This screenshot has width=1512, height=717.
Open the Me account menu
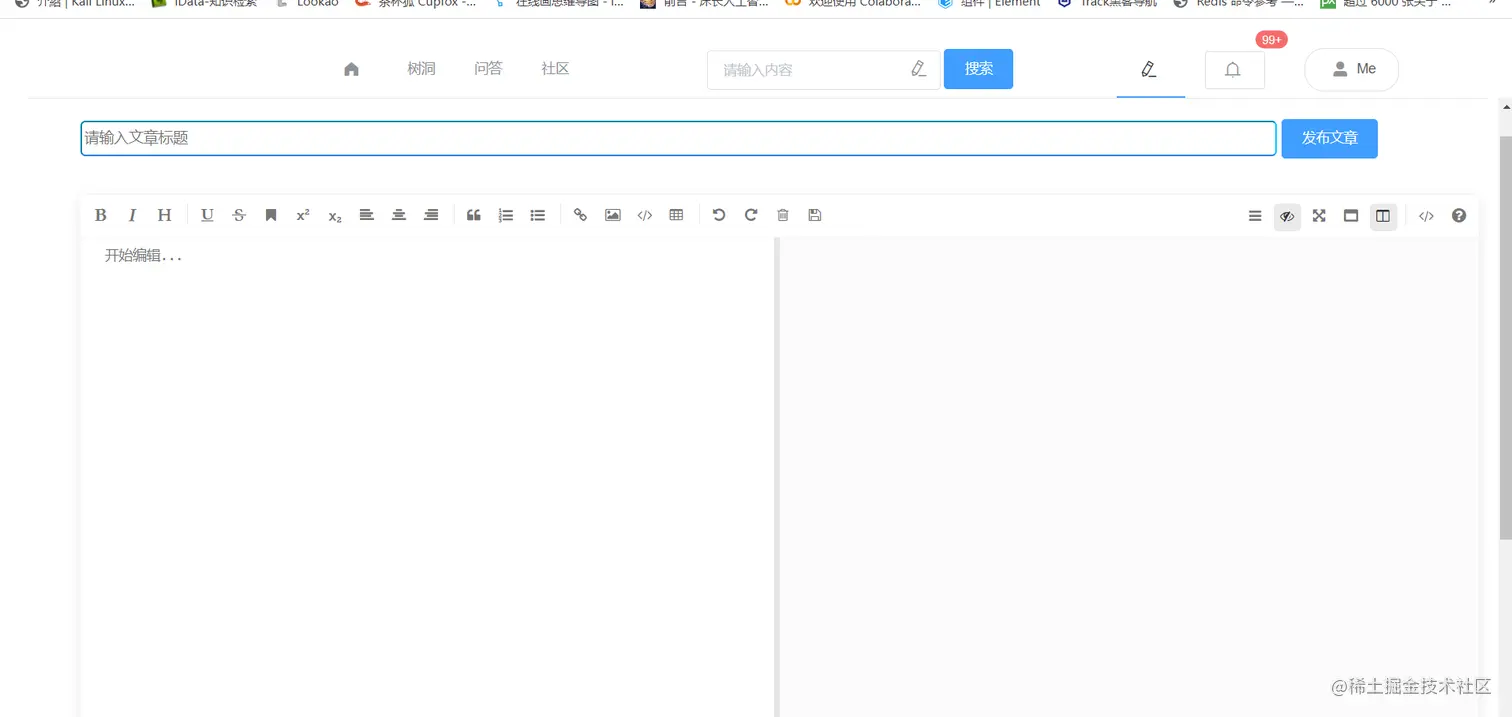1351,69
